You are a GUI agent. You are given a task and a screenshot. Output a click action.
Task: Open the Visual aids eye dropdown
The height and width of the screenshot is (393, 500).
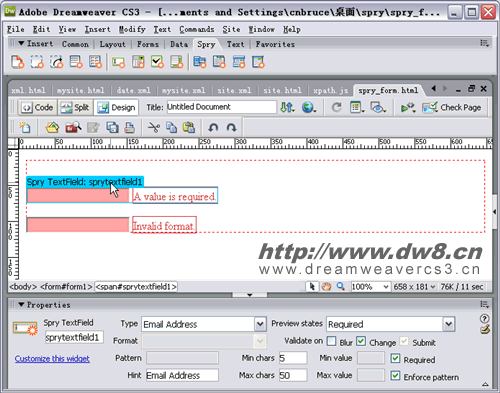378,107
